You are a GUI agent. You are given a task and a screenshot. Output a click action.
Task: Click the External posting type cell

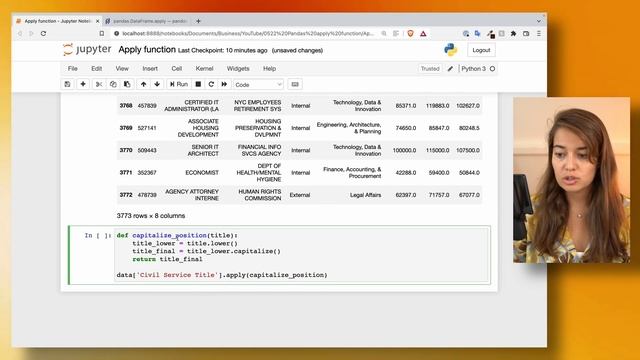point(300,195)
